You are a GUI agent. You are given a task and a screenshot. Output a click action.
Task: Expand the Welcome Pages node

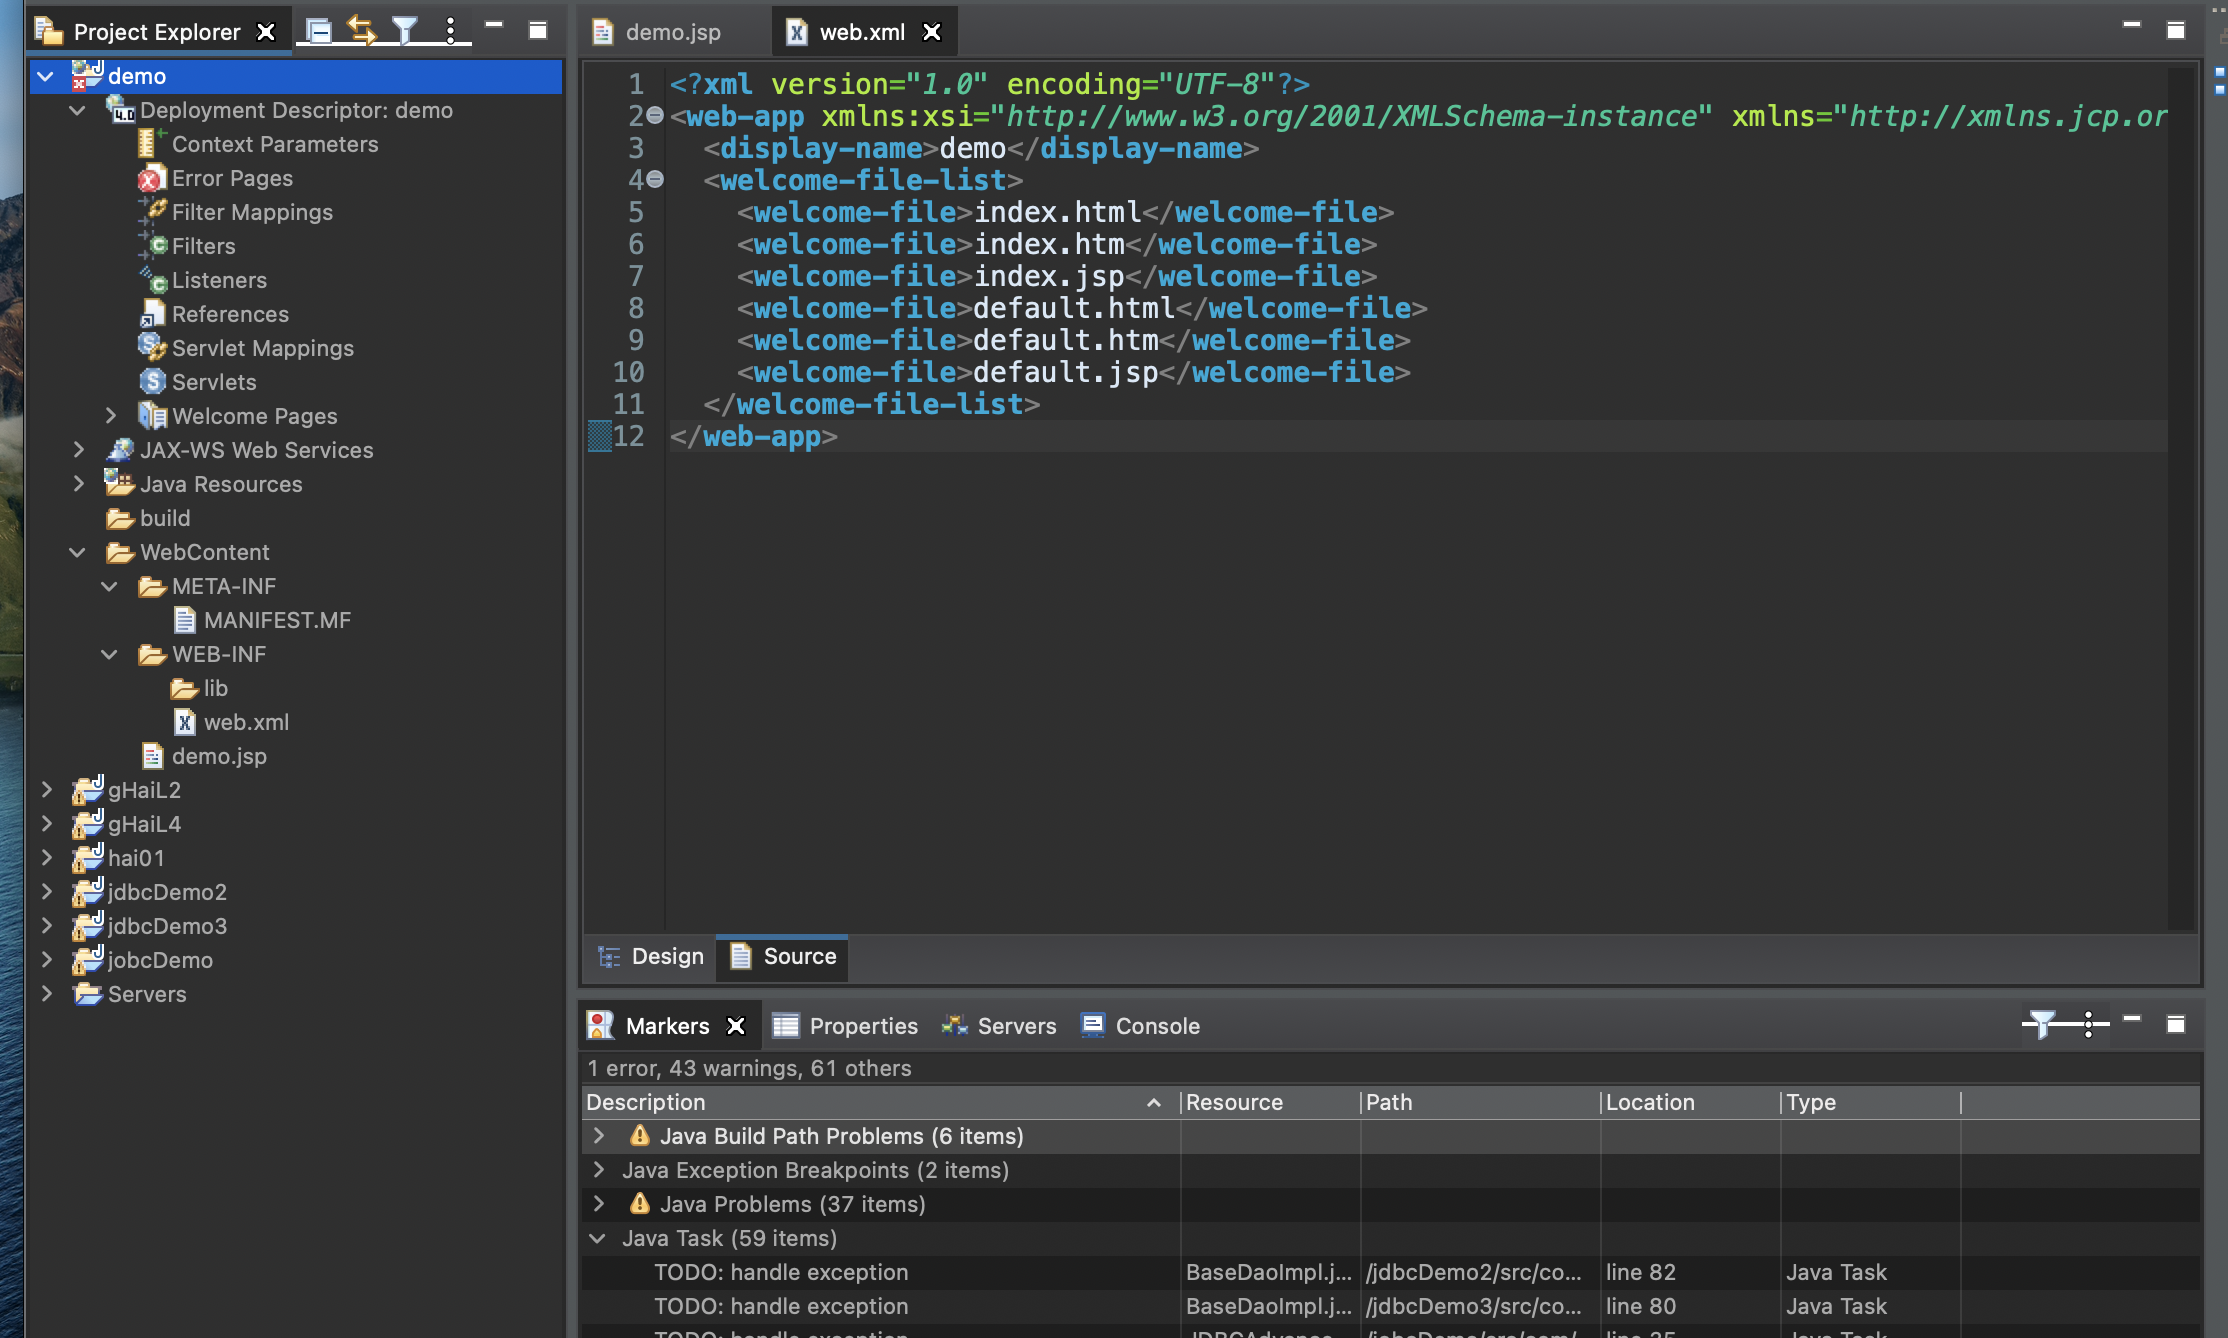point(110,416)
